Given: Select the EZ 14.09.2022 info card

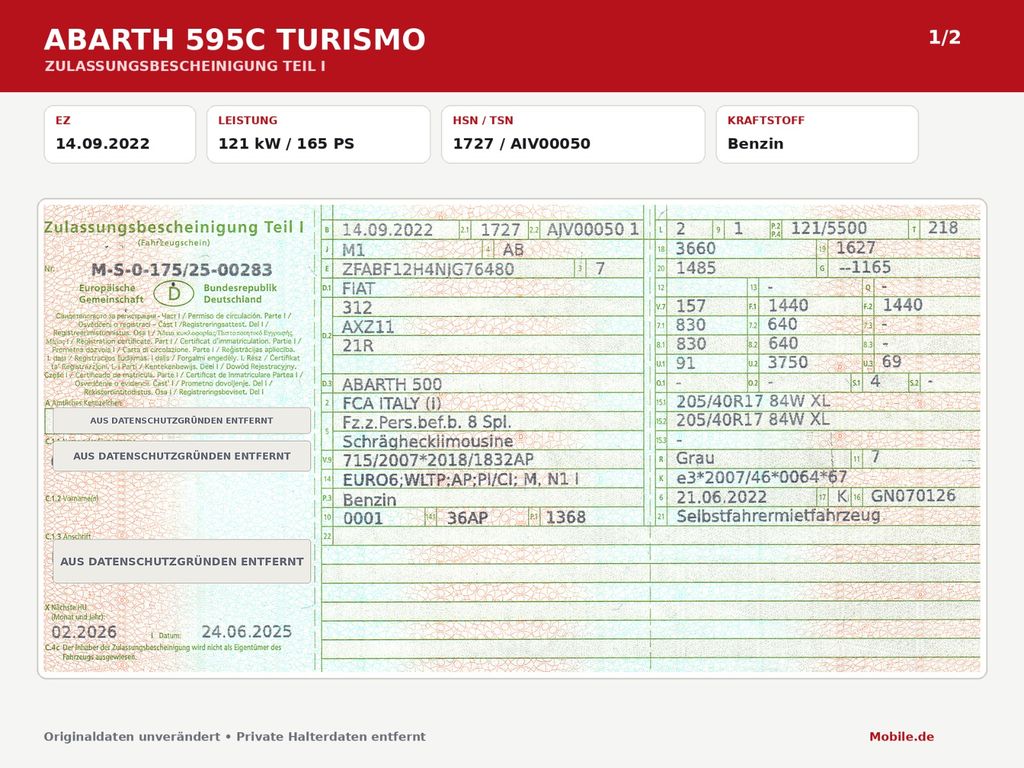Looking at the screenshot, I should [x=120, y=134].
